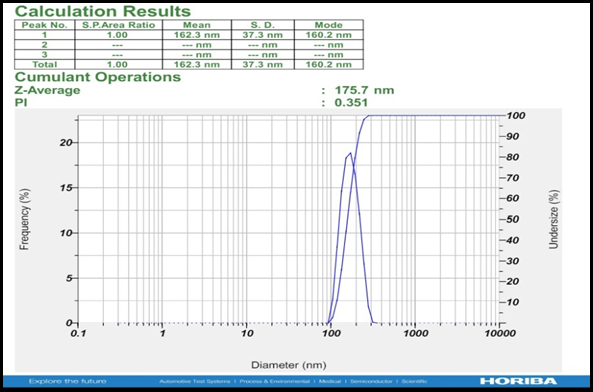Image resolution: width=593 pixels, height=392 pixels.
Task: Select the "20" tick on the Undersize axis
Action: coord(513,281)
